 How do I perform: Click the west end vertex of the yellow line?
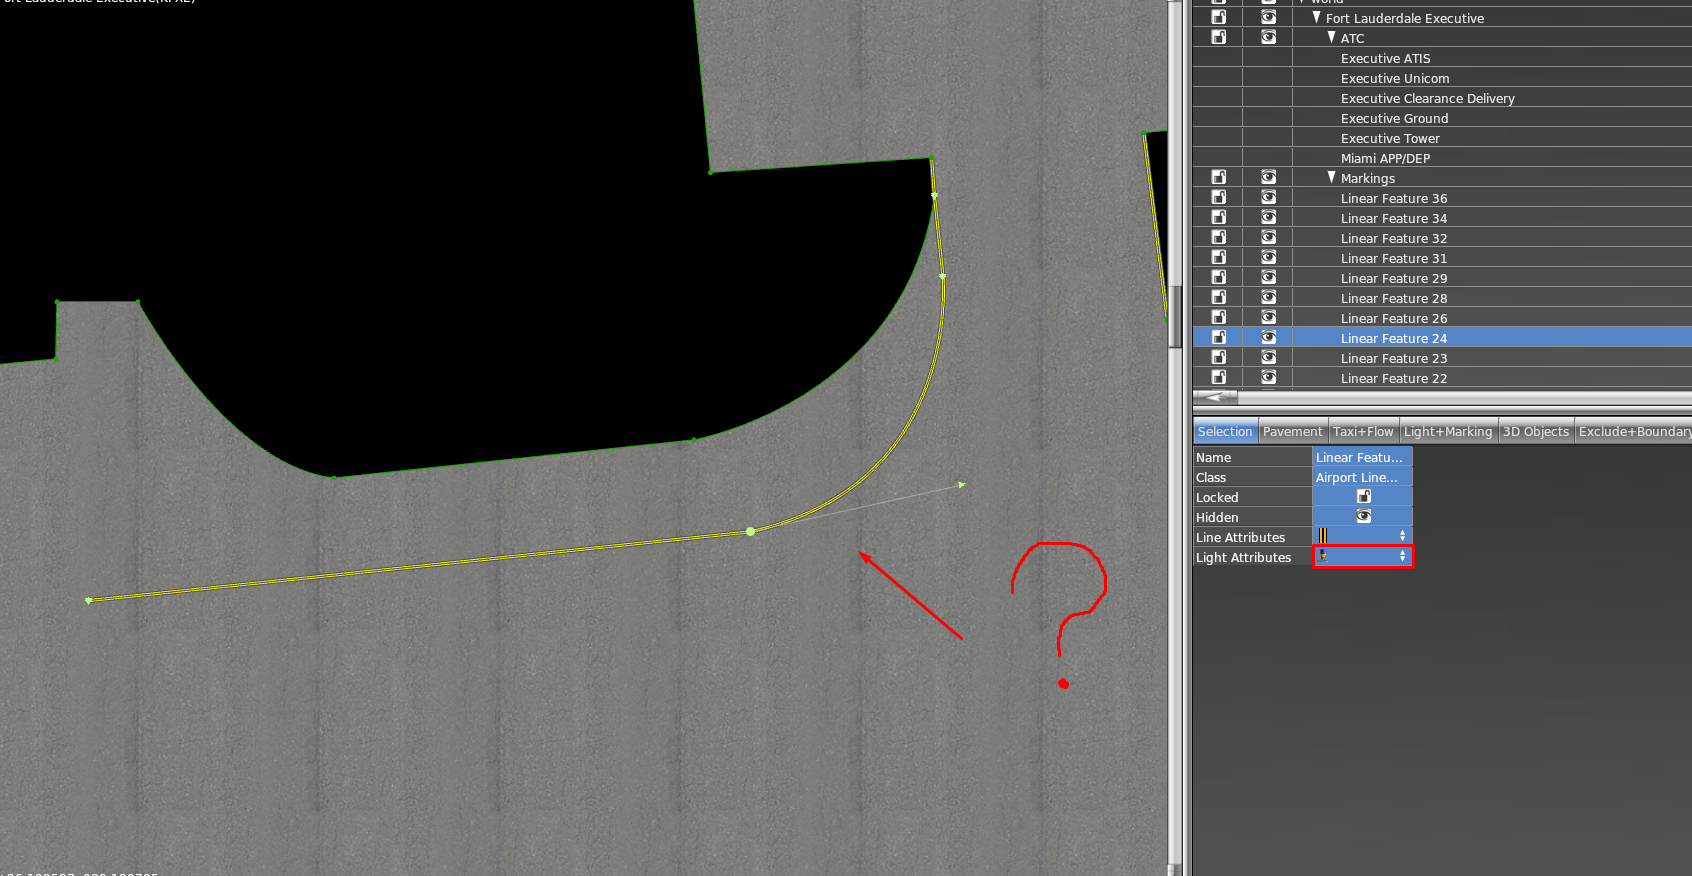[89, 600]
